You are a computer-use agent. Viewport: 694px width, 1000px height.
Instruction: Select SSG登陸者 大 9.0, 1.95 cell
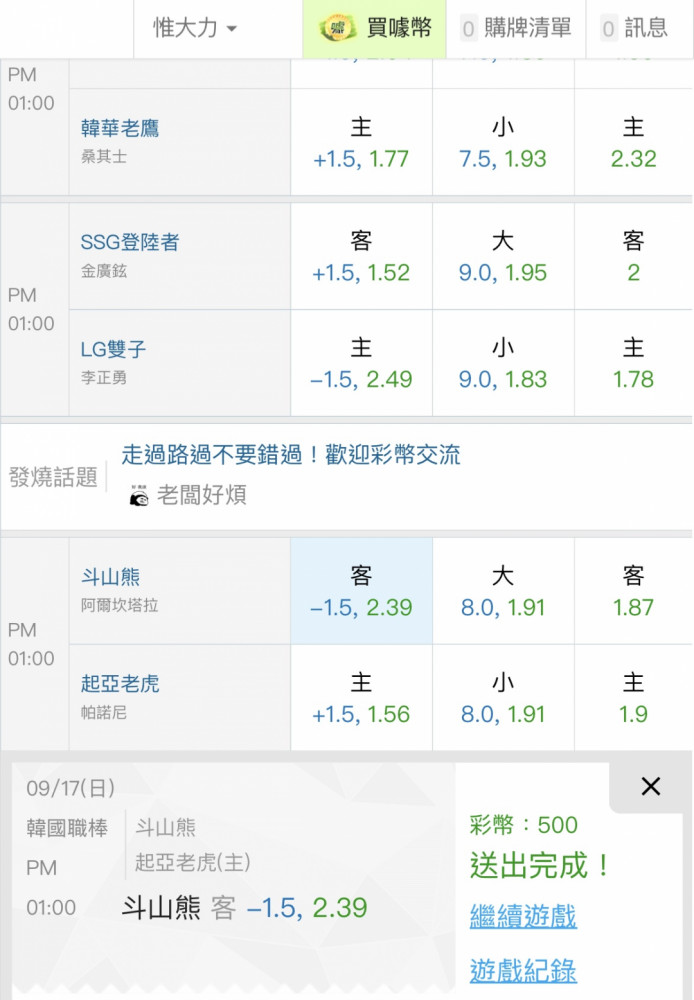point(503,257)
